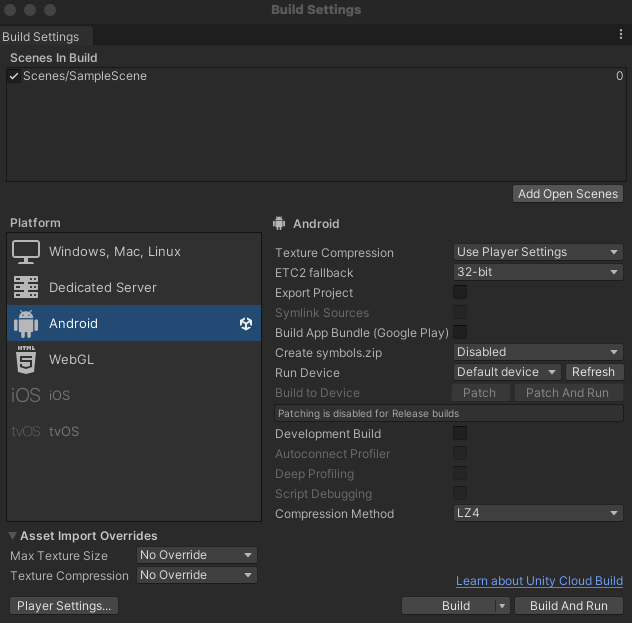Click the tvOS platform icon
Viewport: 632px width, 623px height.
click(26, 431)
